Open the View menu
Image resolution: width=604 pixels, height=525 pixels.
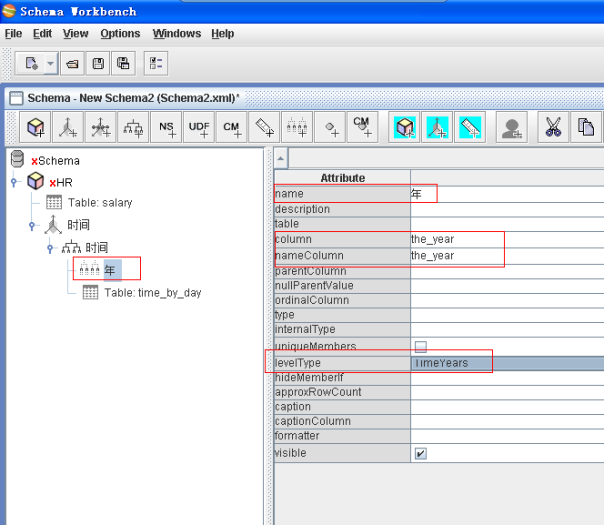coord(76,34)
